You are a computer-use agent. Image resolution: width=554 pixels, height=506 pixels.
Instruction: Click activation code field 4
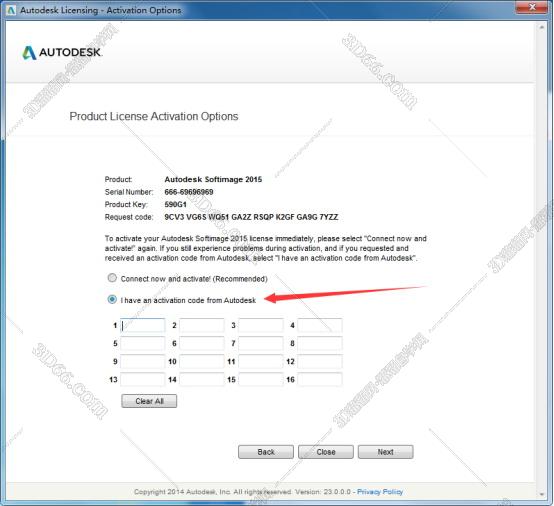tap(320, 325)
